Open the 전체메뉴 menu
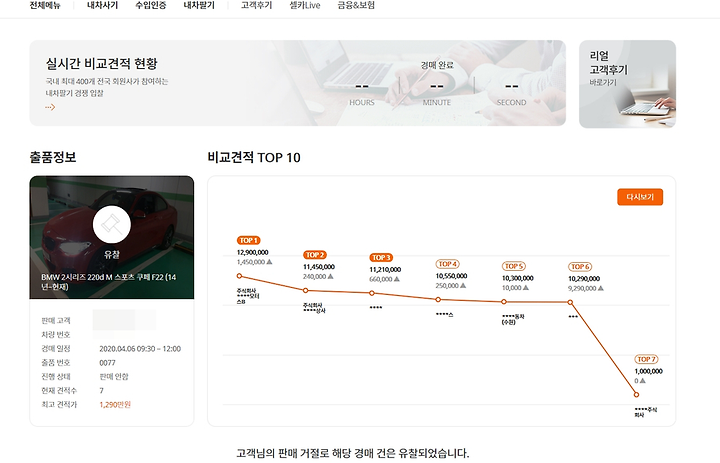Viewport: 720px width, 463px height. coord(45,6)
